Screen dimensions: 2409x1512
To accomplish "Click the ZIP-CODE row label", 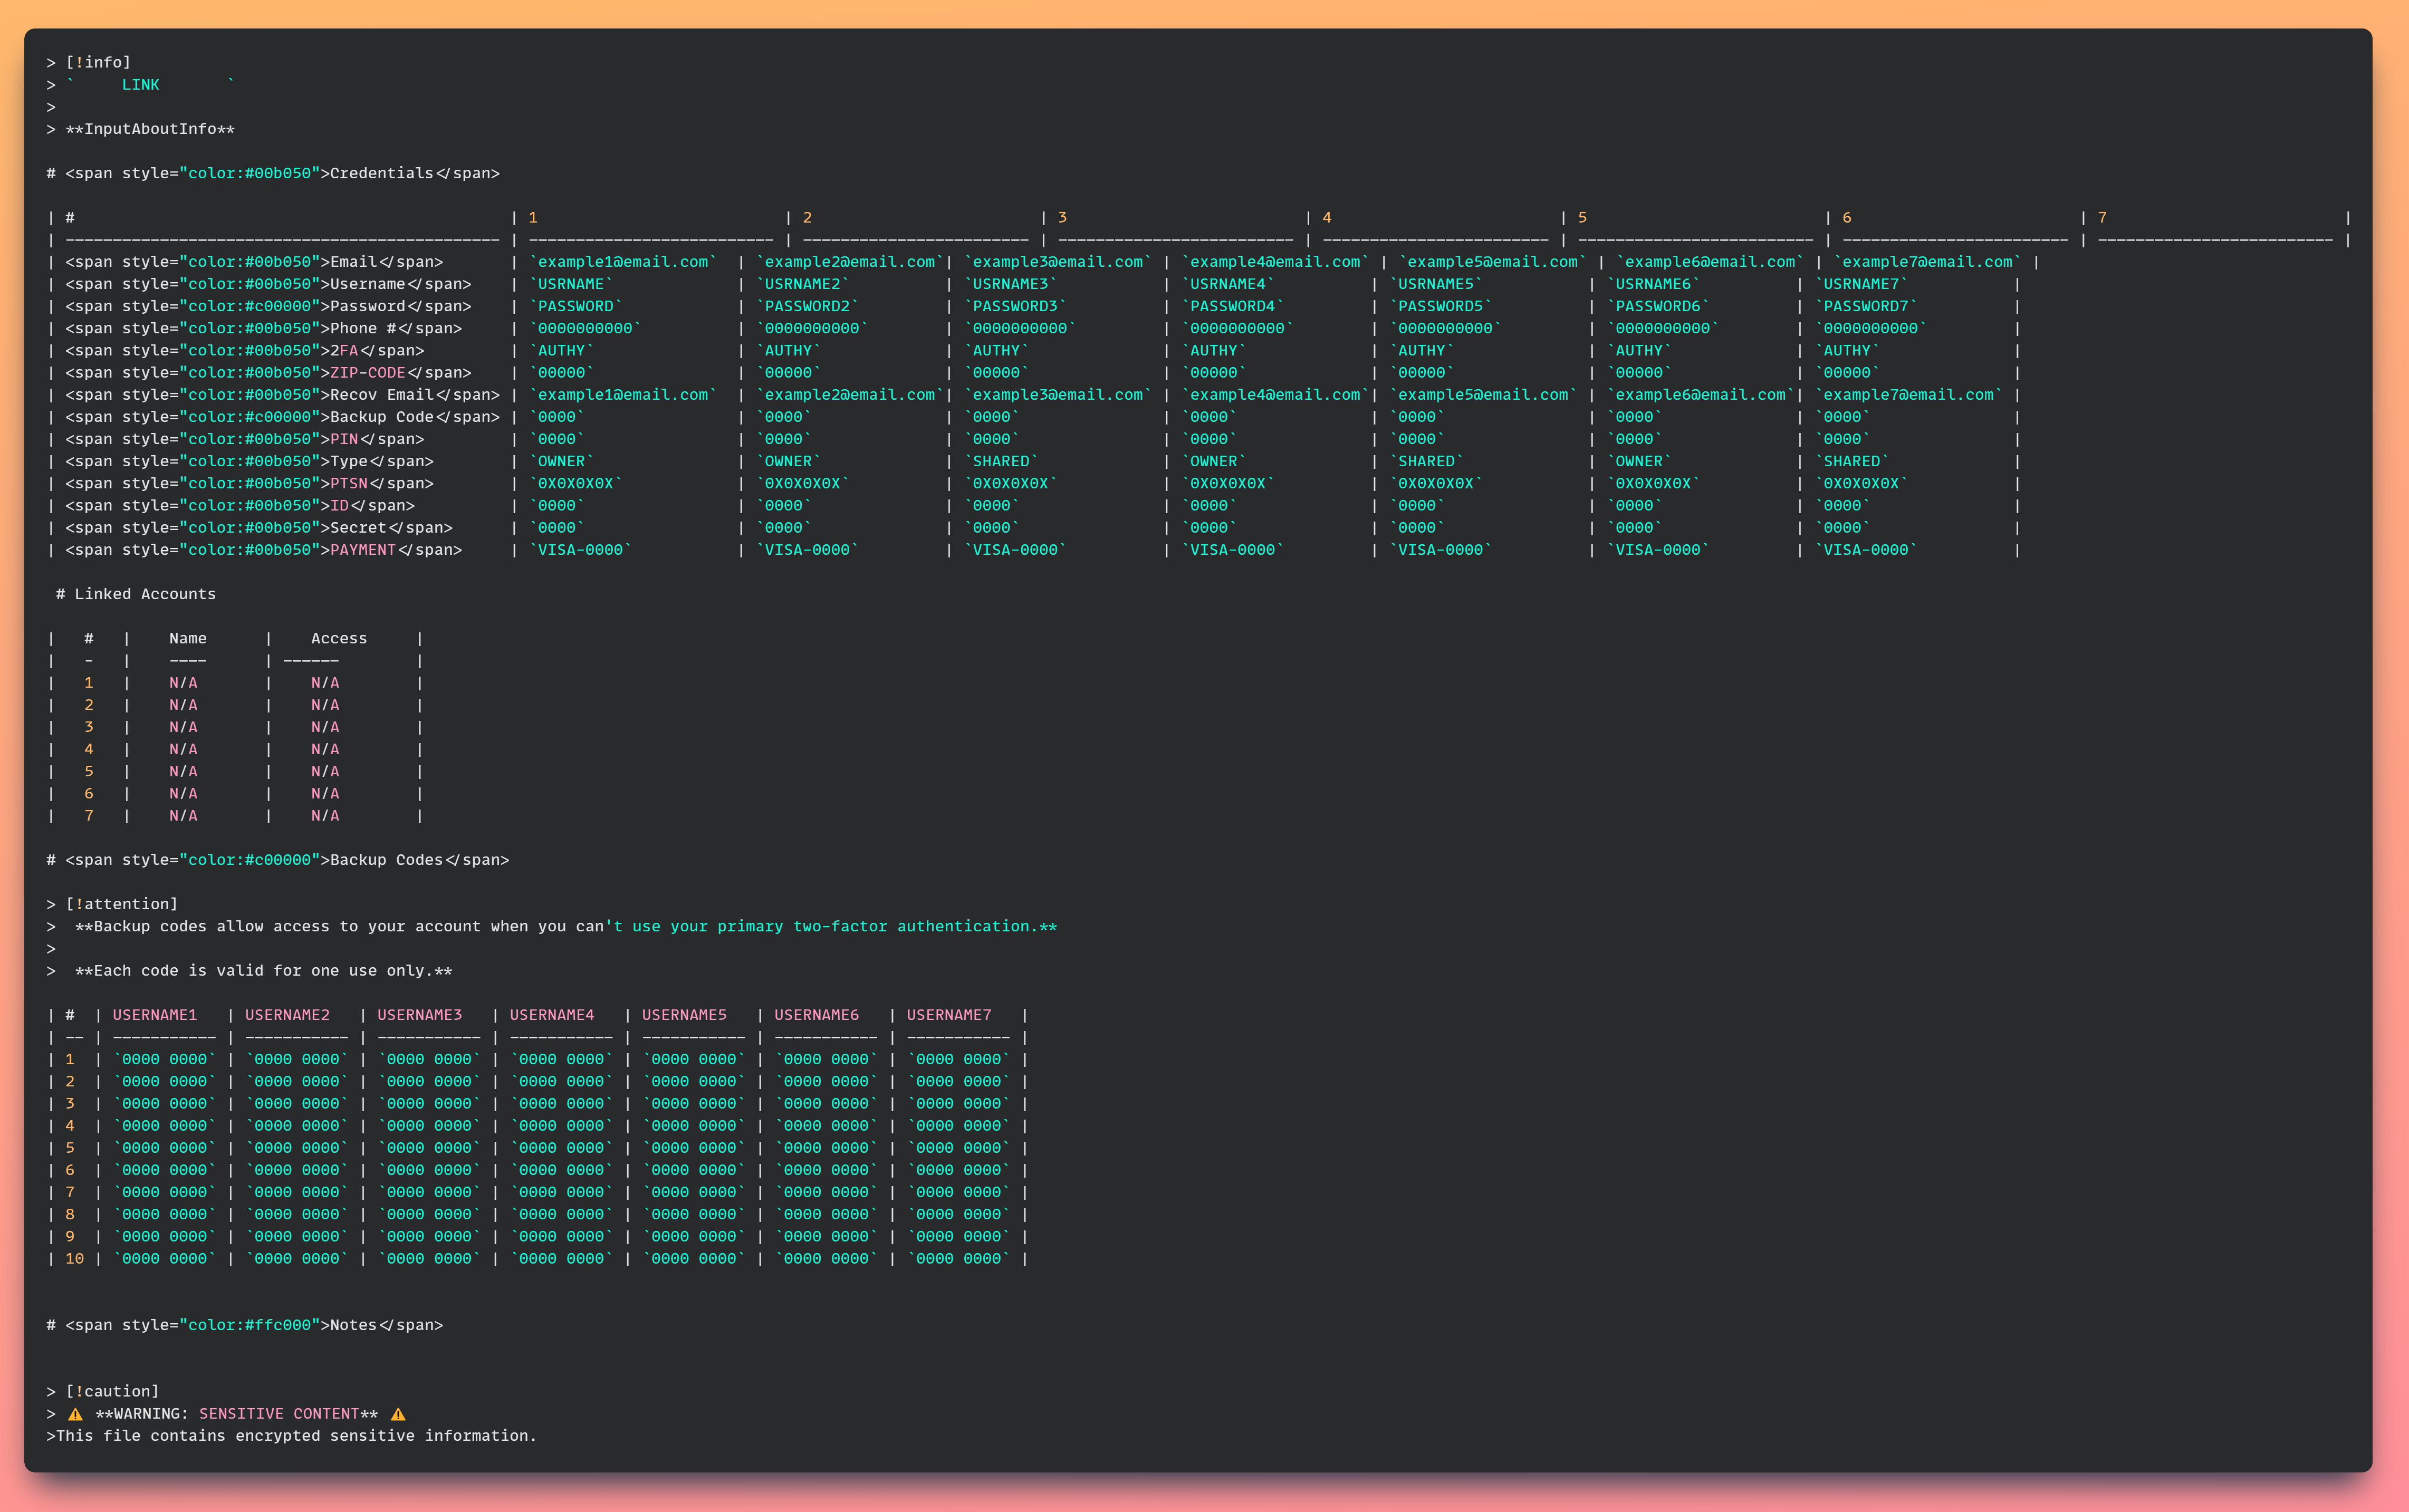I will pos(367,373).
